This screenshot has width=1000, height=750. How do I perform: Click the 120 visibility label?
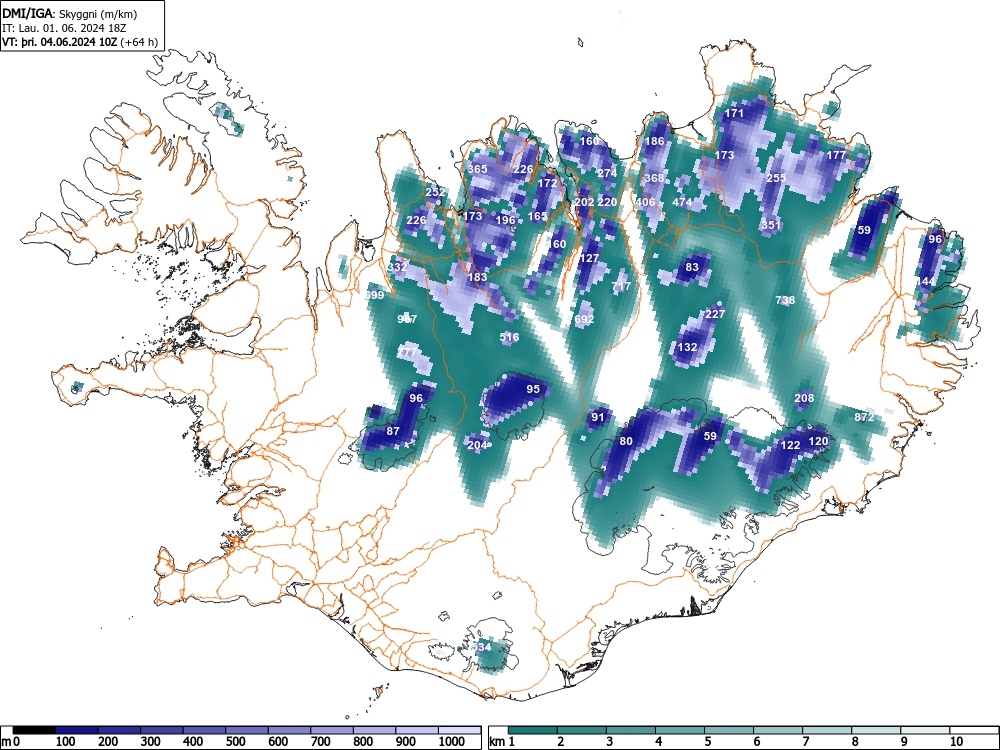pyautogui.click(x=818, y=441)
